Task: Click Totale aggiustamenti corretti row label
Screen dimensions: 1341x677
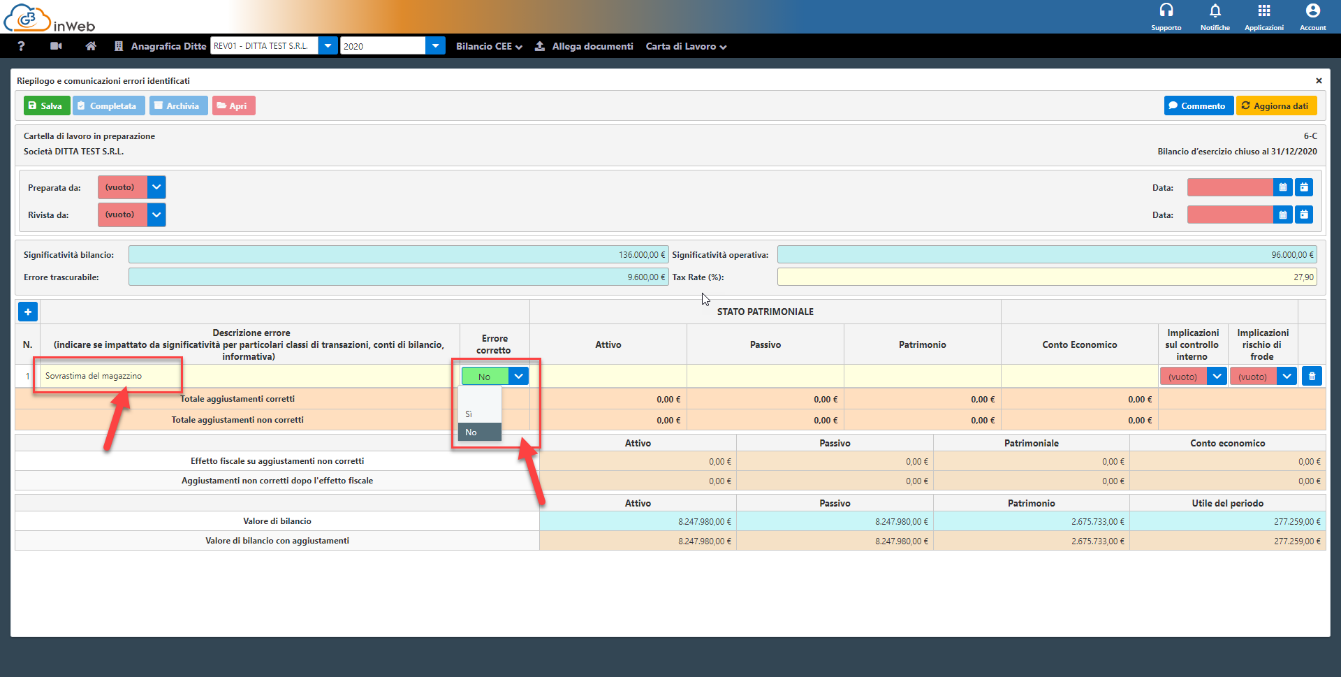Action: coord(237,399)
